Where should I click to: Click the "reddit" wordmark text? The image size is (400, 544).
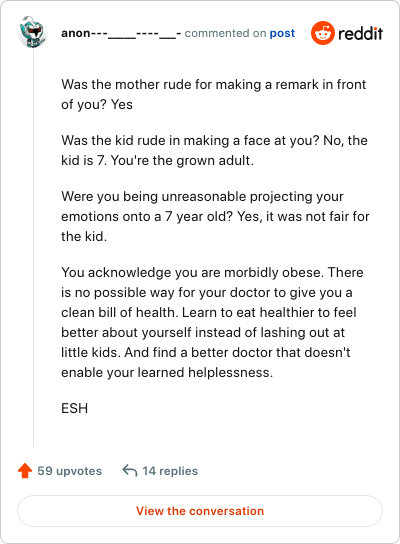[x=360, y=33]
